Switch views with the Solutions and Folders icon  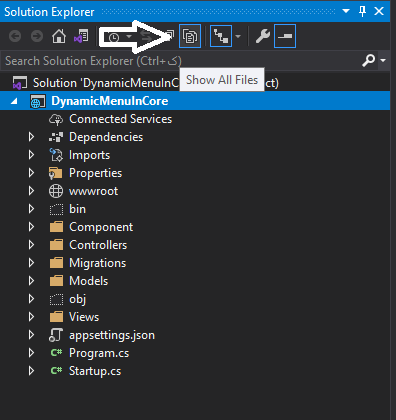point(81,36)
